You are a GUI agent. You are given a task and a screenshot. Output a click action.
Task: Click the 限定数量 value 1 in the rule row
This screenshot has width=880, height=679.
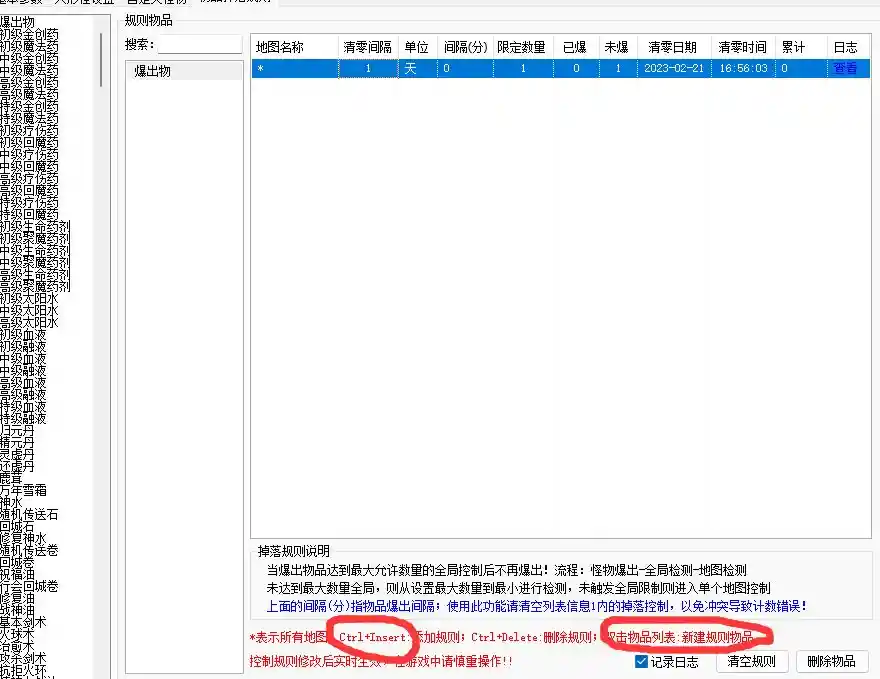pos(523,68)
